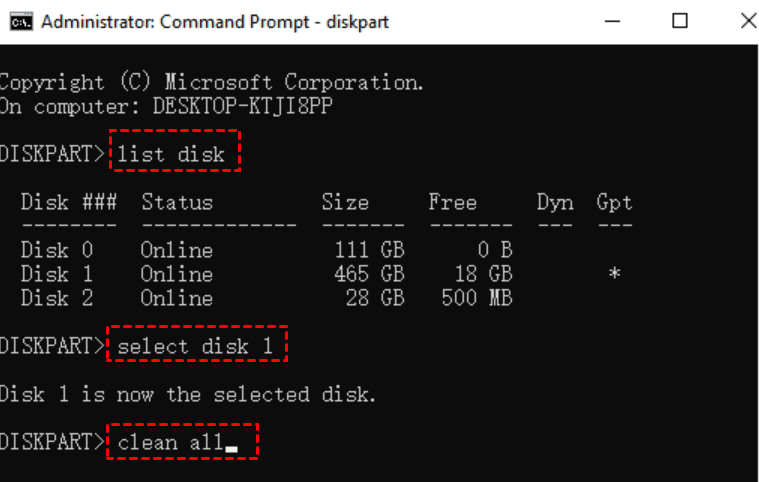Click the asterisk in the Gpt column
Viewport: 759px width, 482px height.
pyautogui.click(x=614, y=274)
